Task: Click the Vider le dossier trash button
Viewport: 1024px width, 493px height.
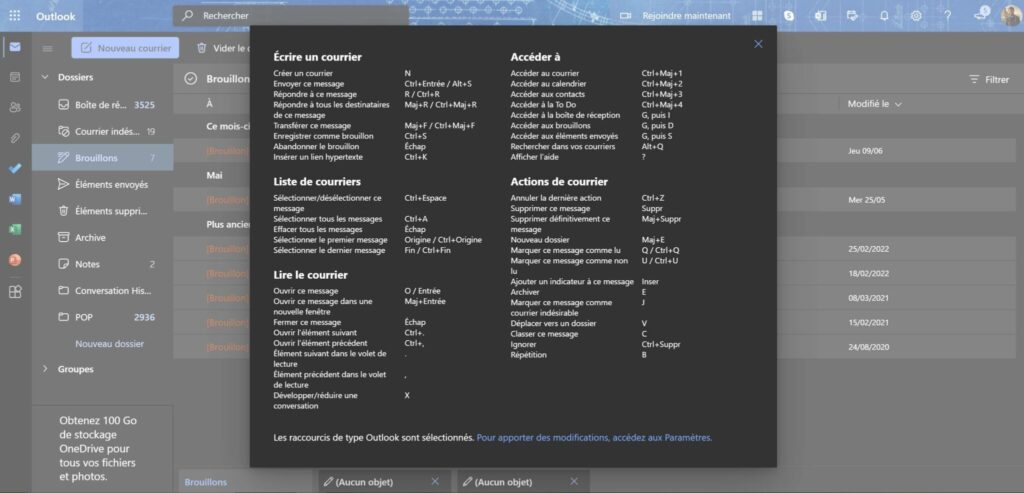Action: point(222,48)
